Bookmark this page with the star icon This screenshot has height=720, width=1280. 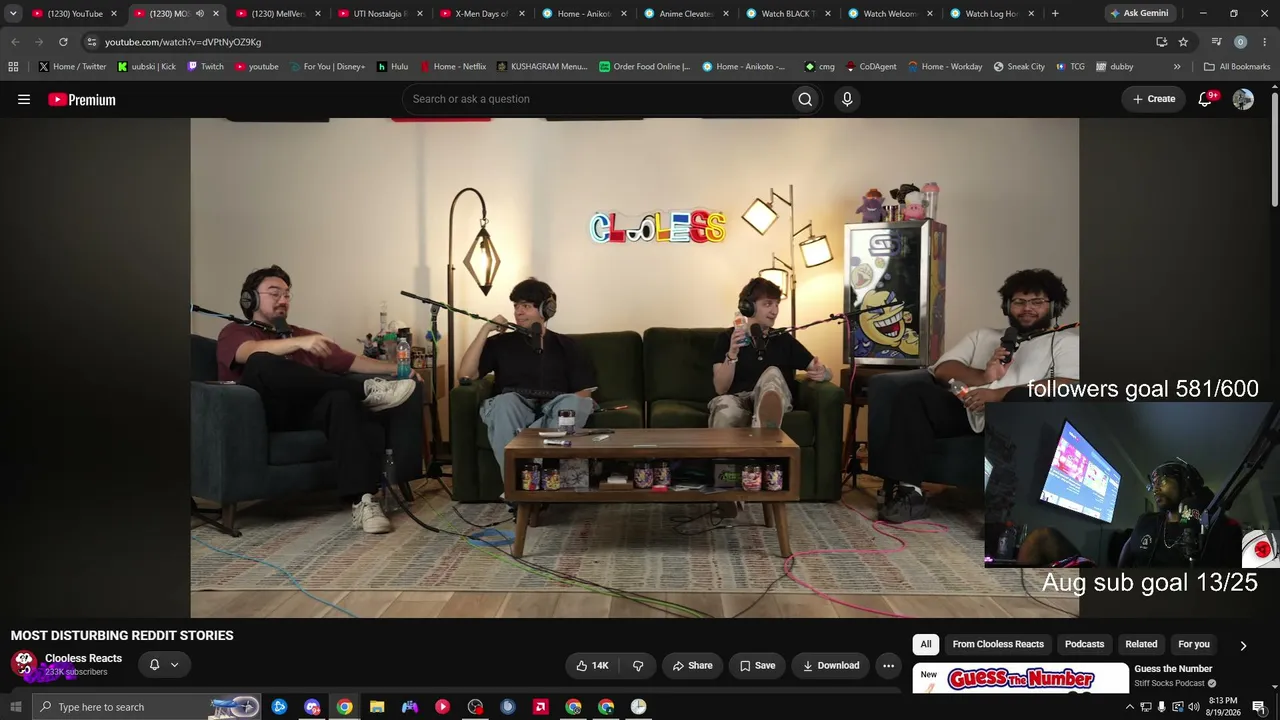1183,42
